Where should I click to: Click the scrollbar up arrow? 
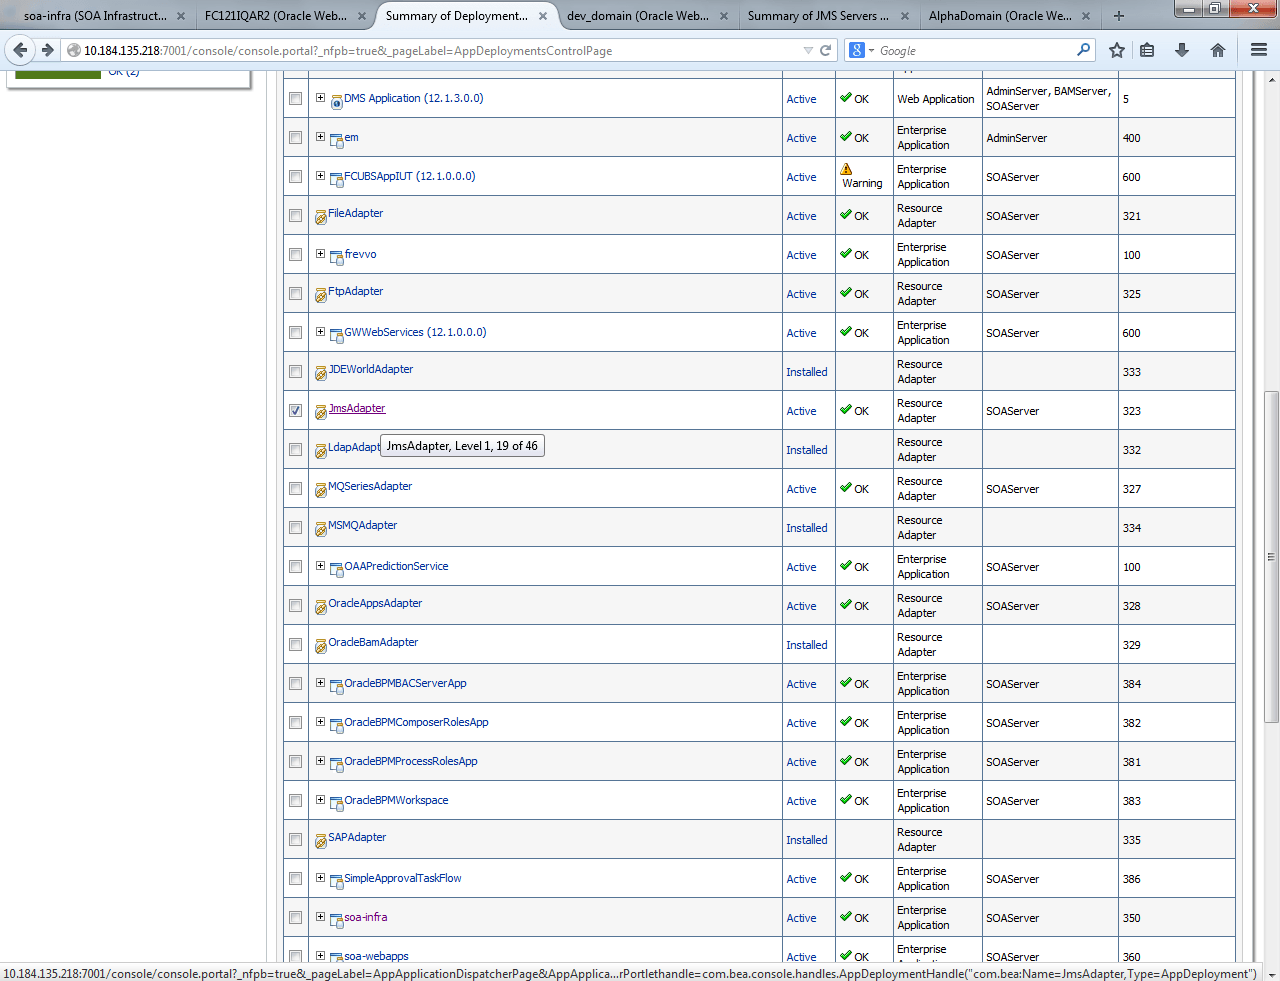pyautogui.click(x=1271, y=80)
